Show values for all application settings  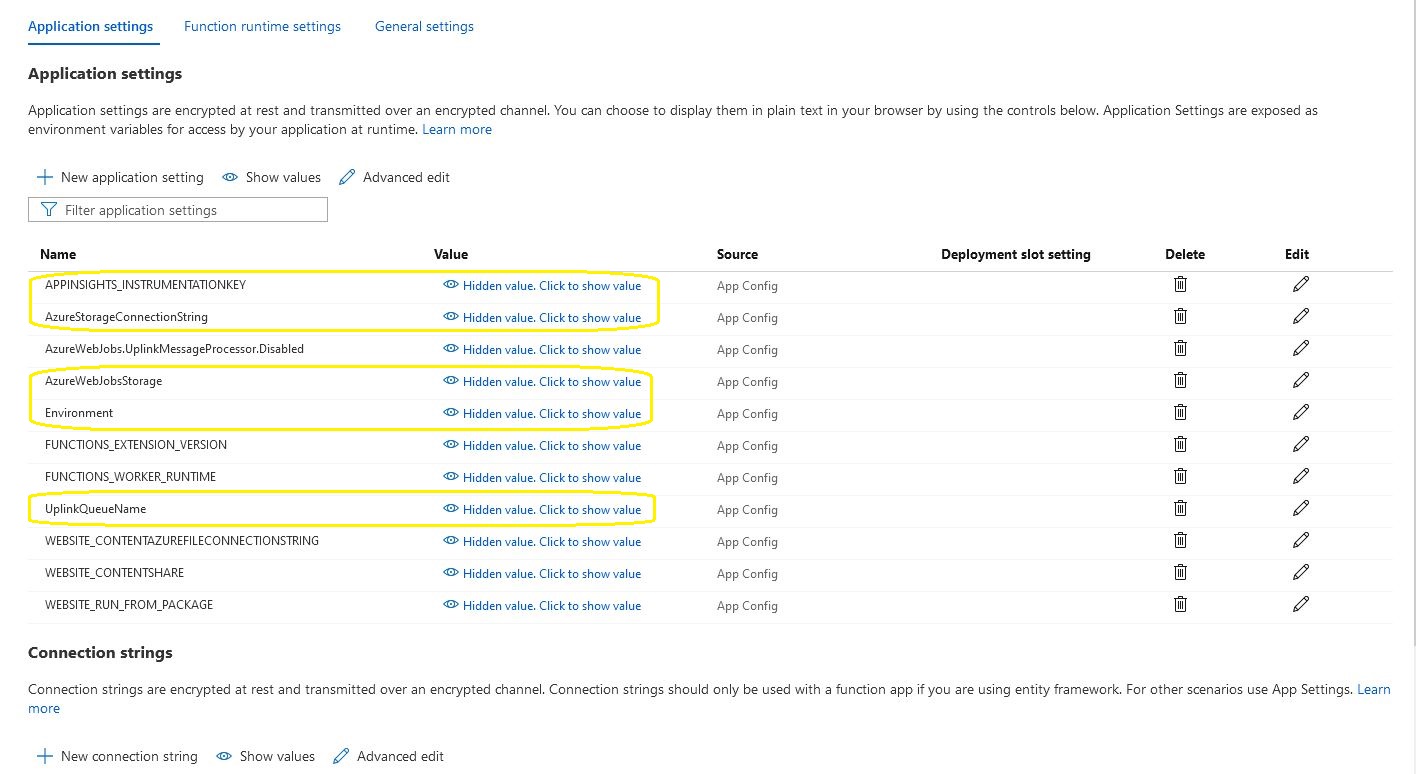tap(271, 177)
